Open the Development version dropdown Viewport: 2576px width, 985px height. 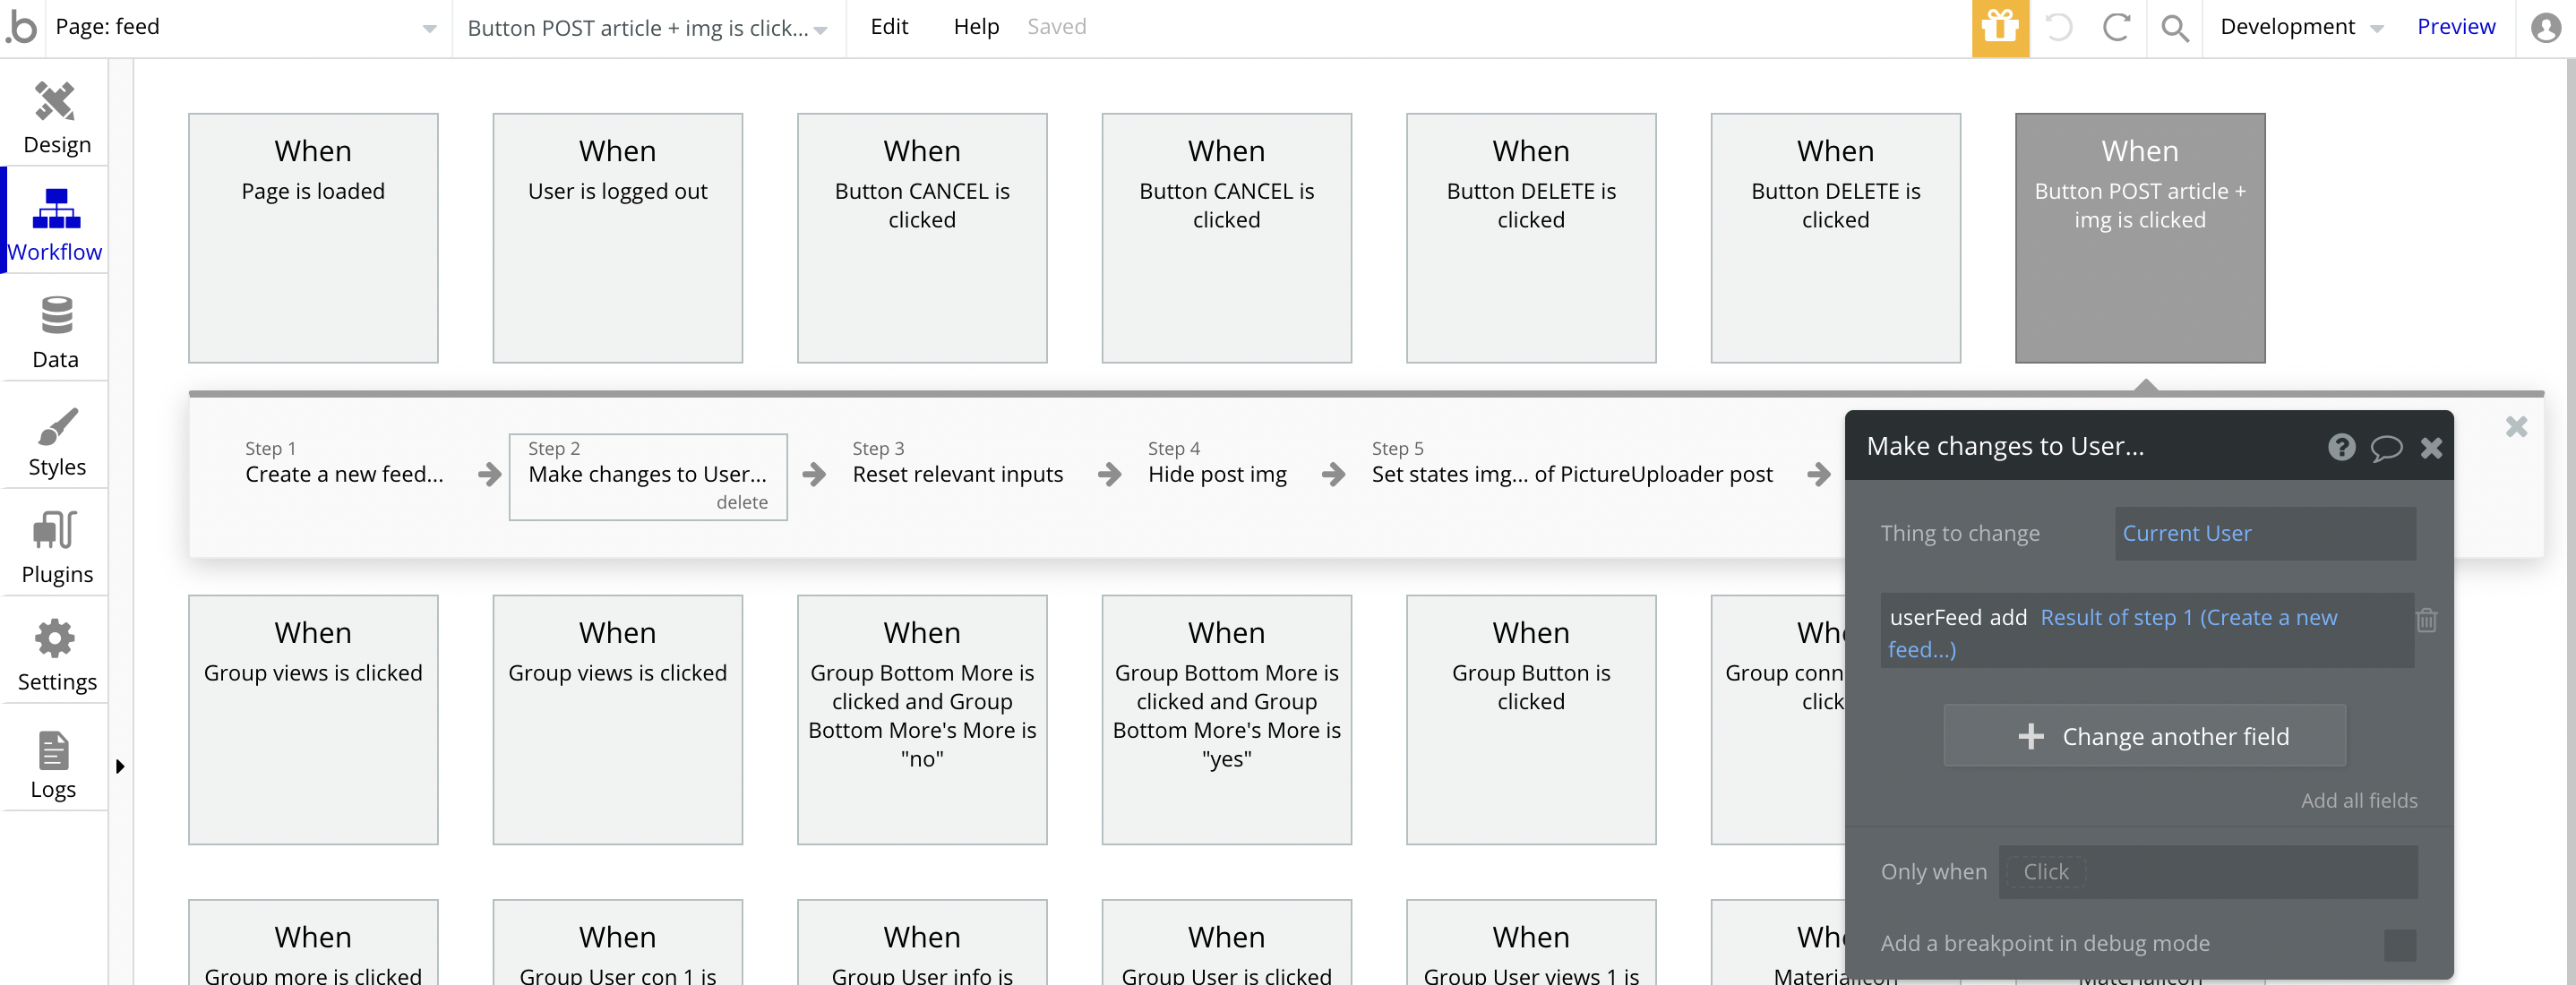[2300, 27]
